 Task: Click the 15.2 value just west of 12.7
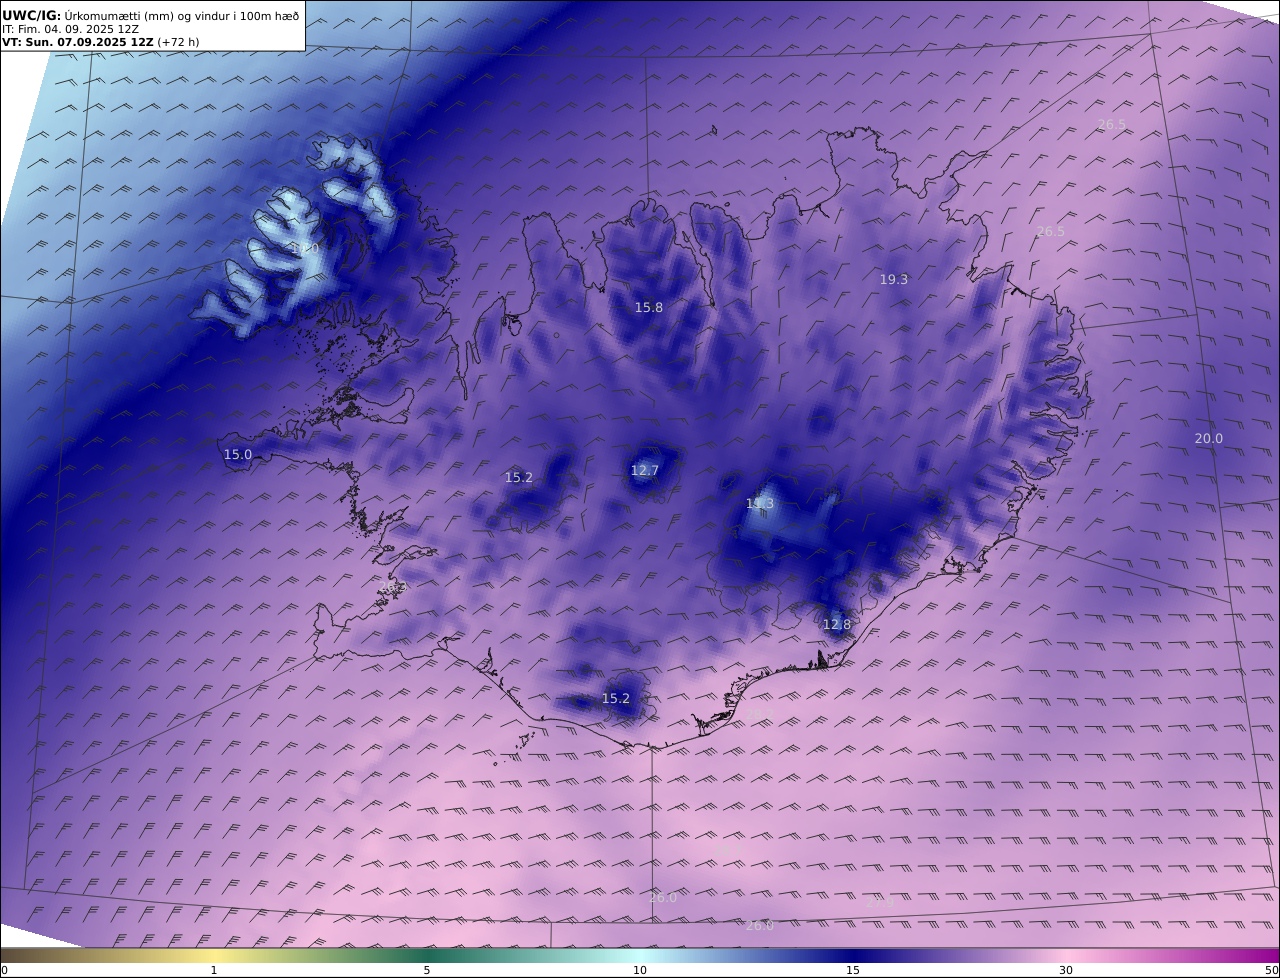click(x=519, y=478)
